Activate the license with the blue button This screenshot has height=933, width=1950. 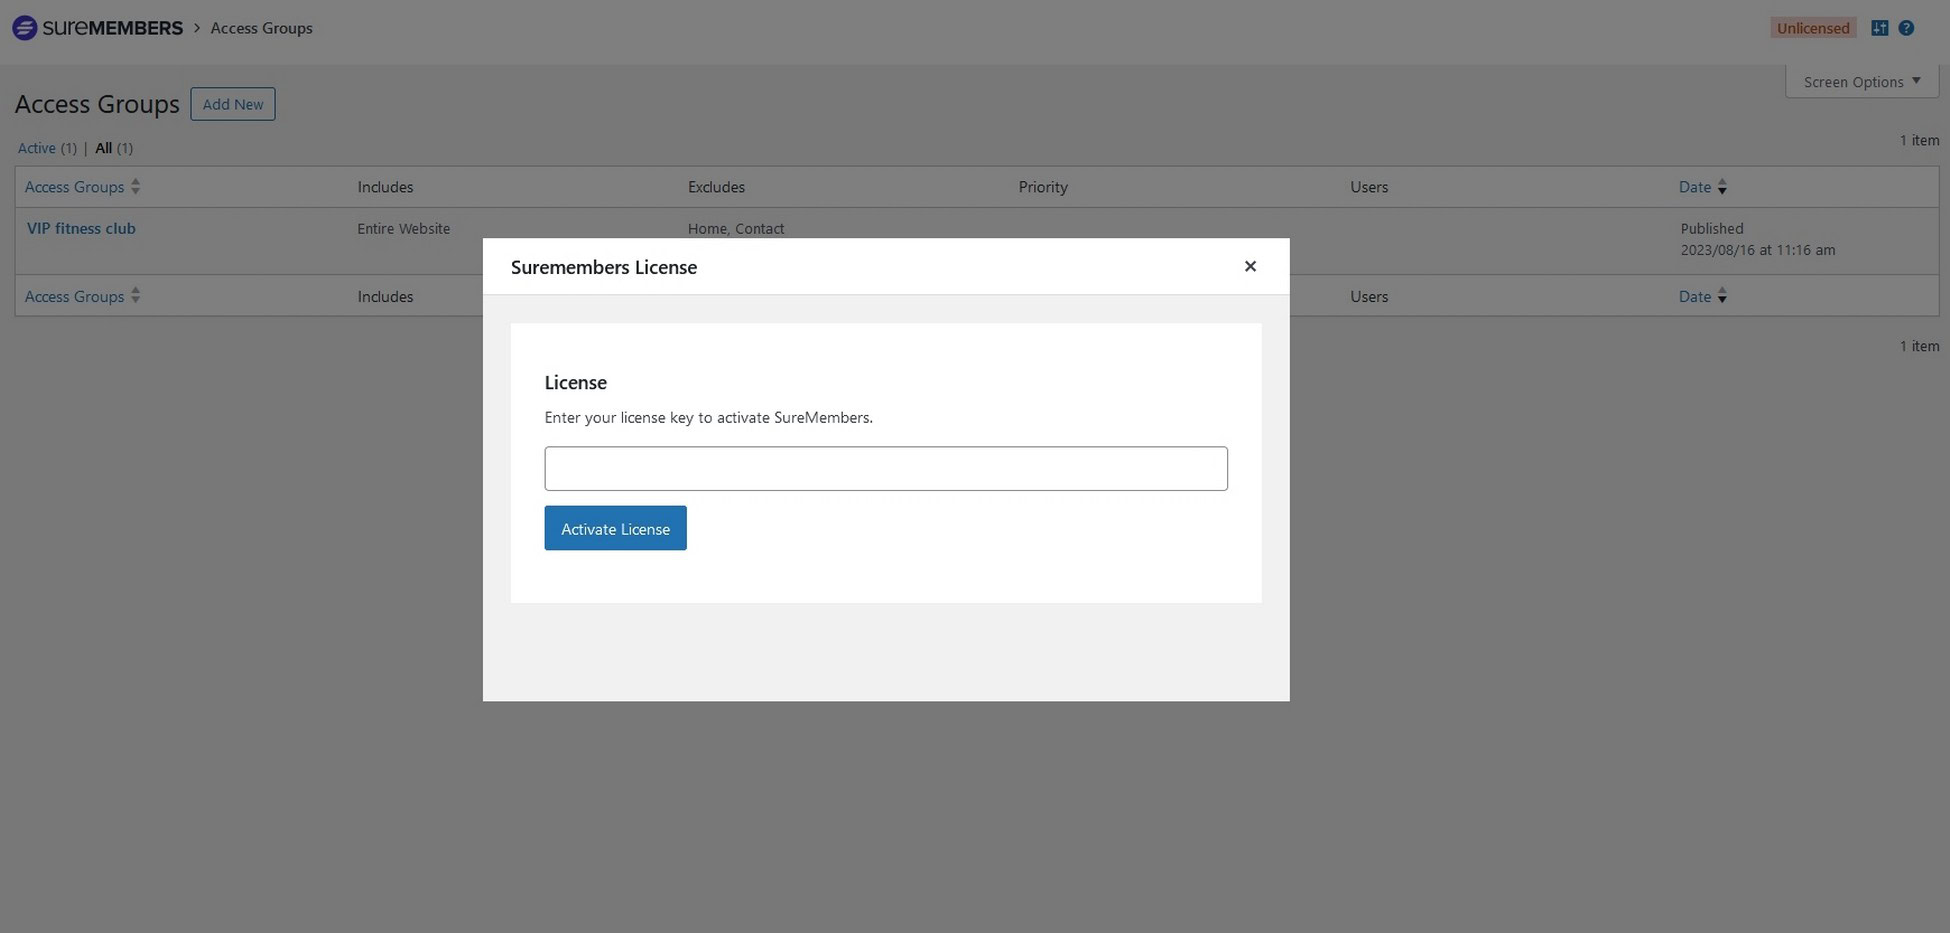pyautogui.click(x=615, y=528)
